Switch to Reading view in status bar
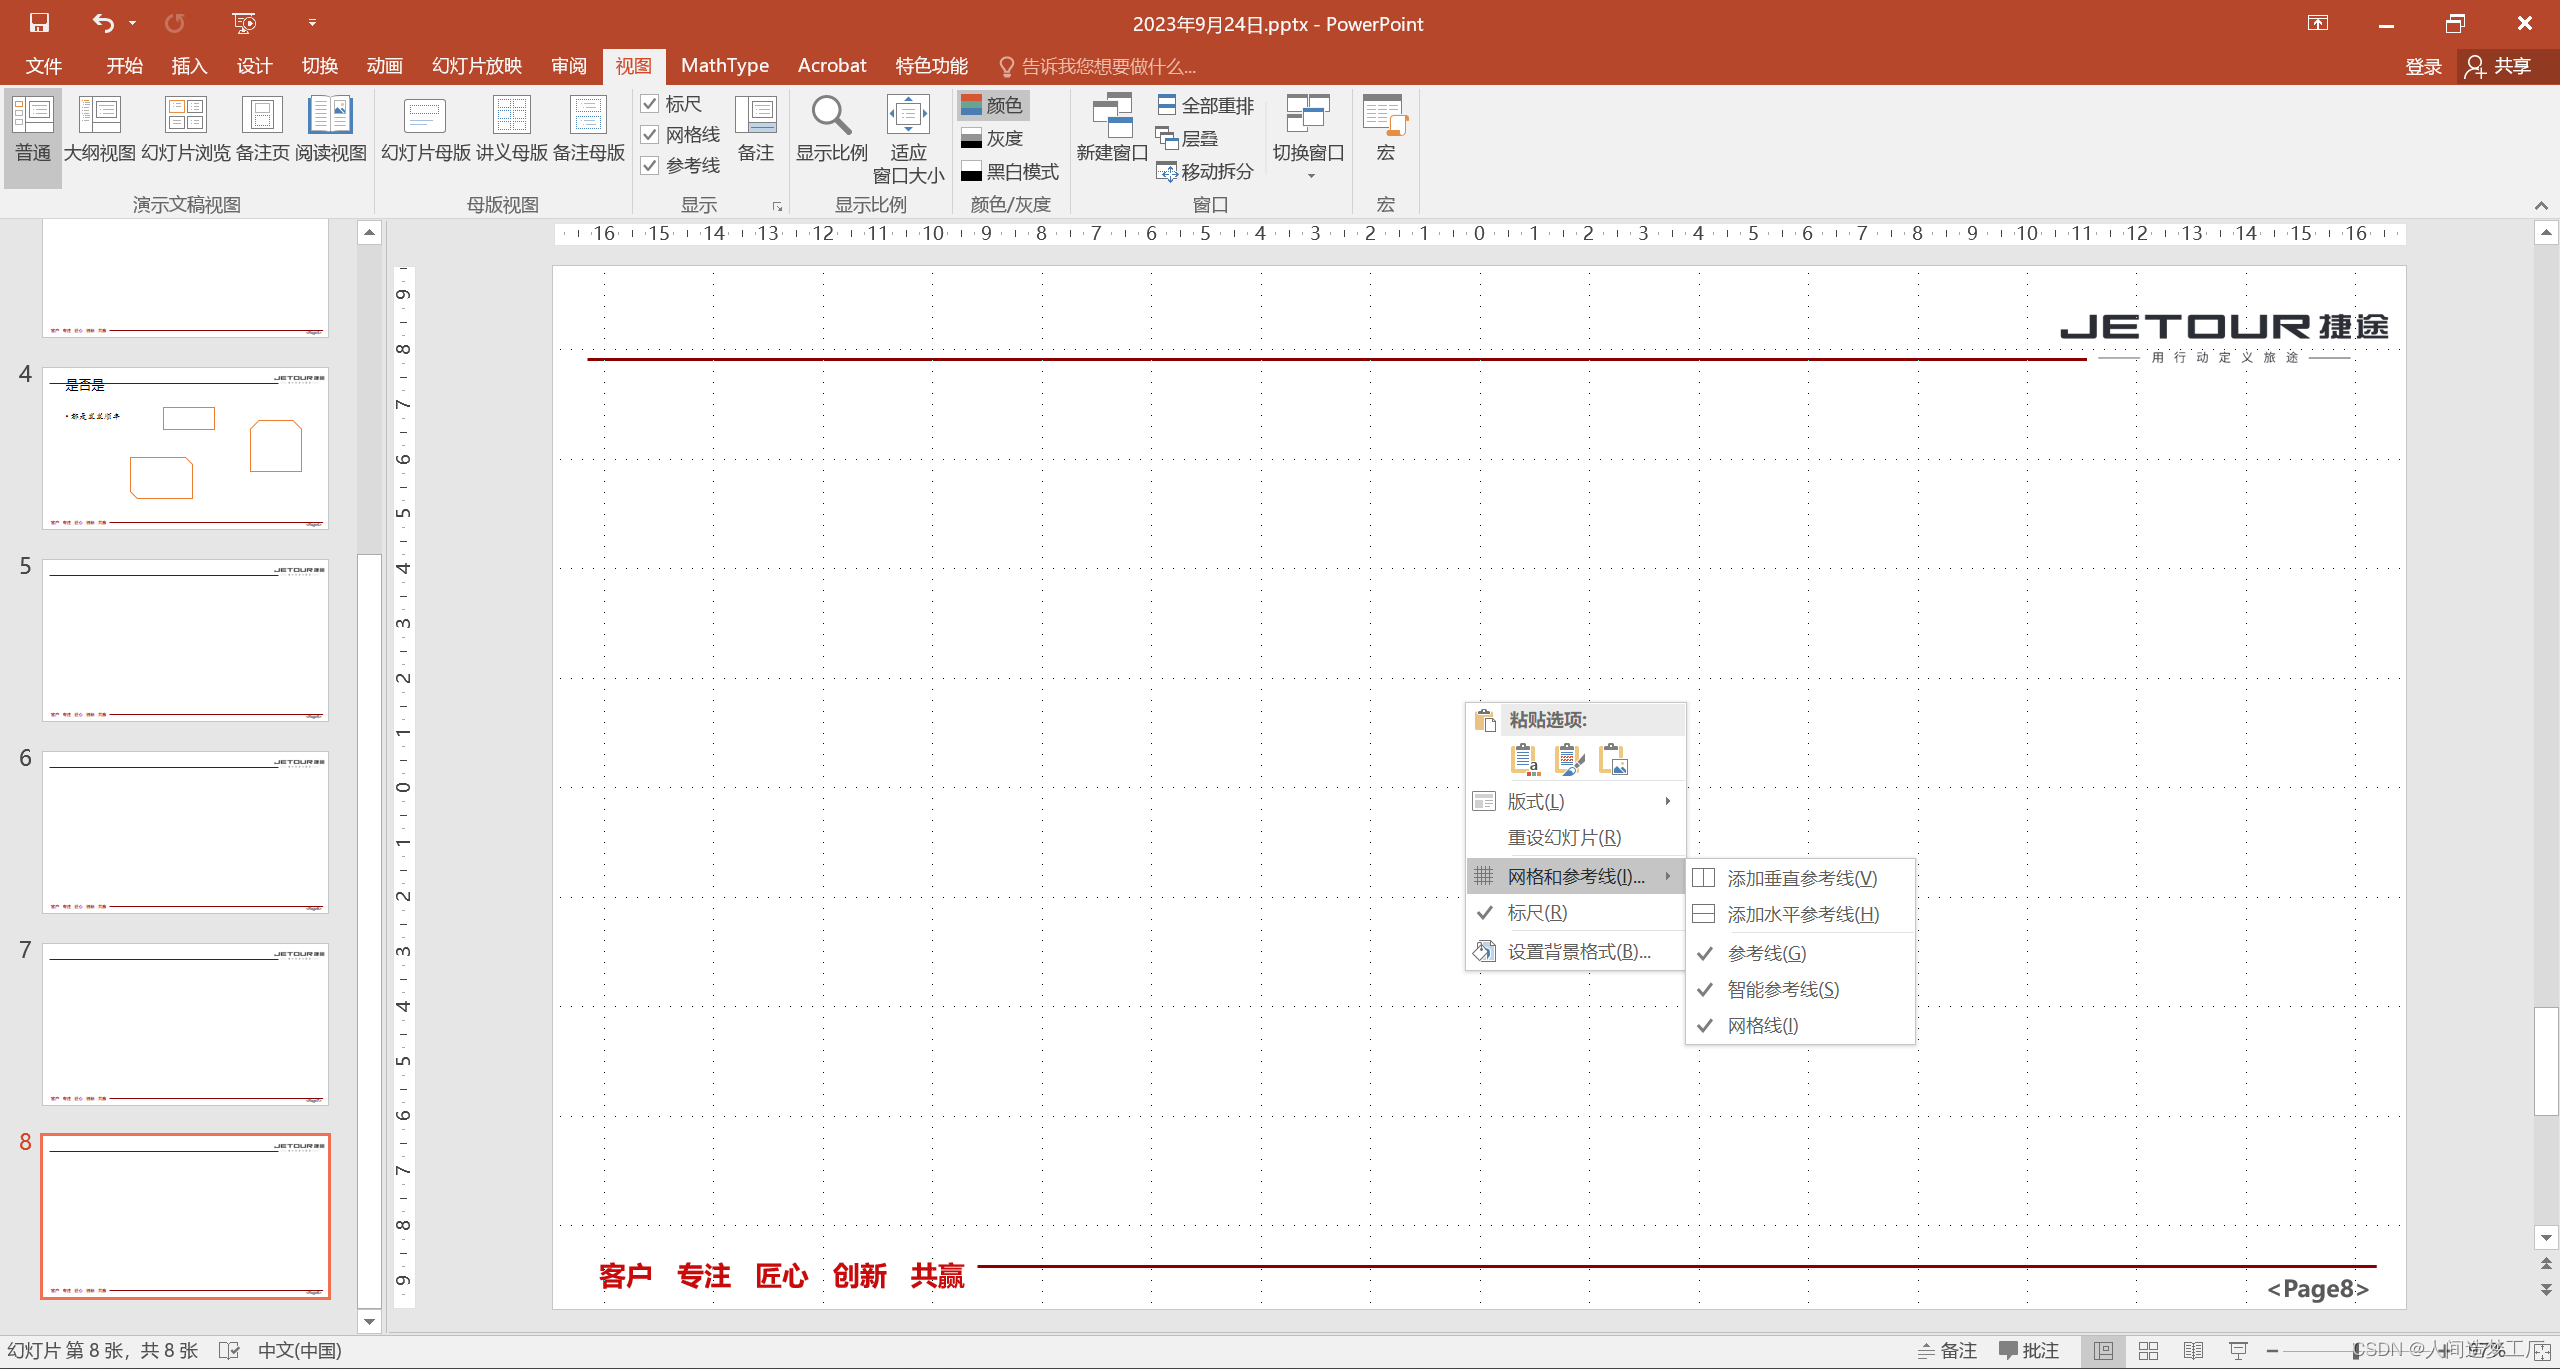 click(2193, 1351)
